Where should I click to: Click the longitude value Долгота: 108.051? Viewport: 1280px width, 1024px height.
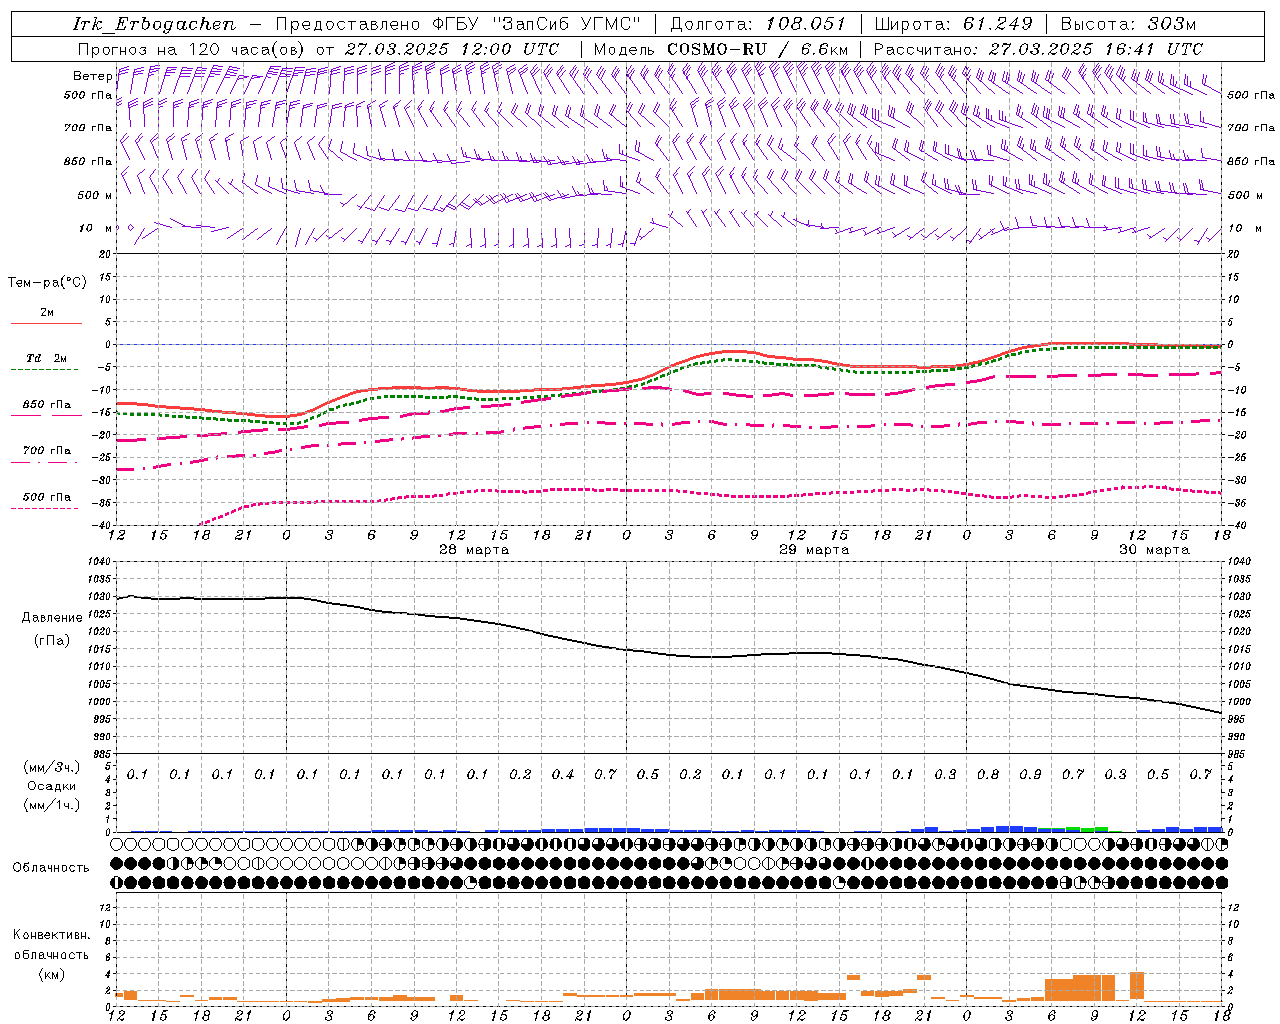(x=758, y=24)
